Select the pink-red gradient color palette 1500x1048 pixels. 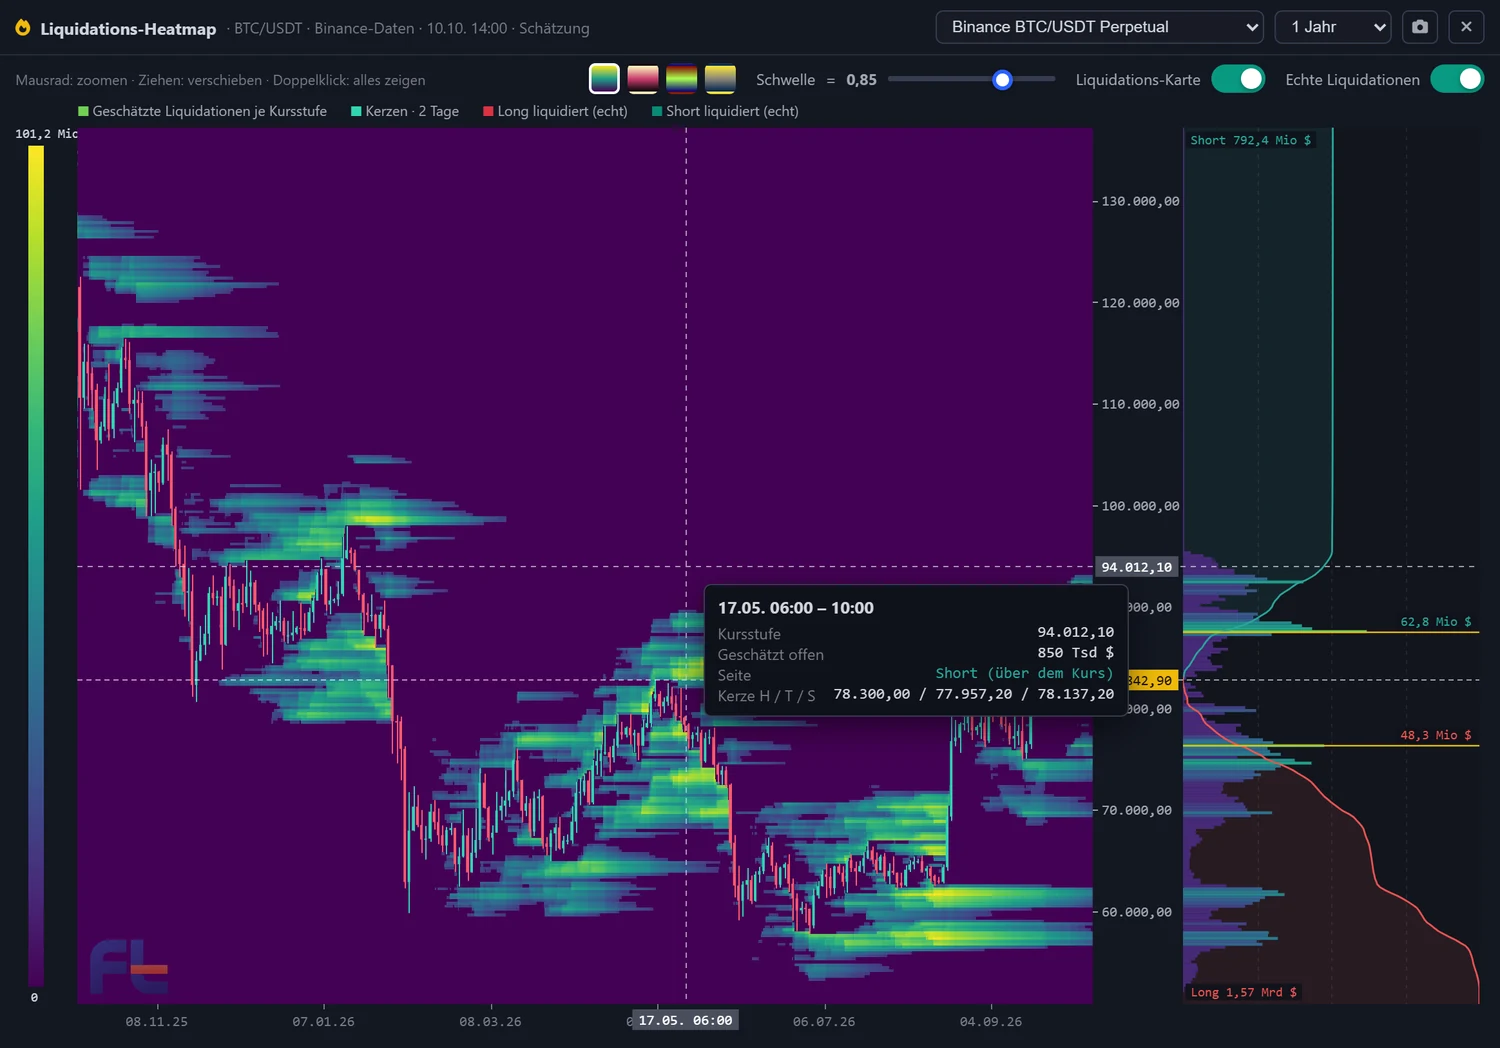click(x=643, y=79)
